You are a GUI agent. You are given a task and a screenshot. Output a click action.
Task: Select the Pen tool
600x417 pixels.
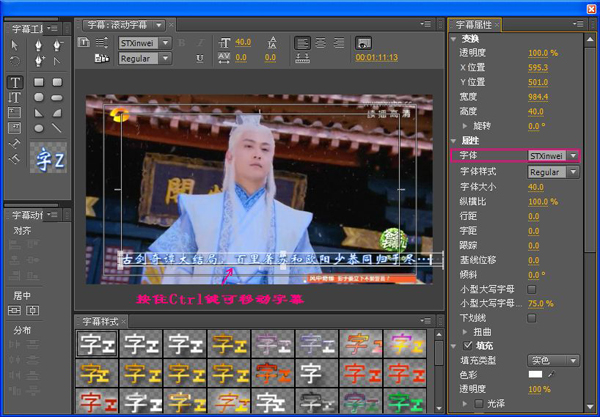pos(38,45)
